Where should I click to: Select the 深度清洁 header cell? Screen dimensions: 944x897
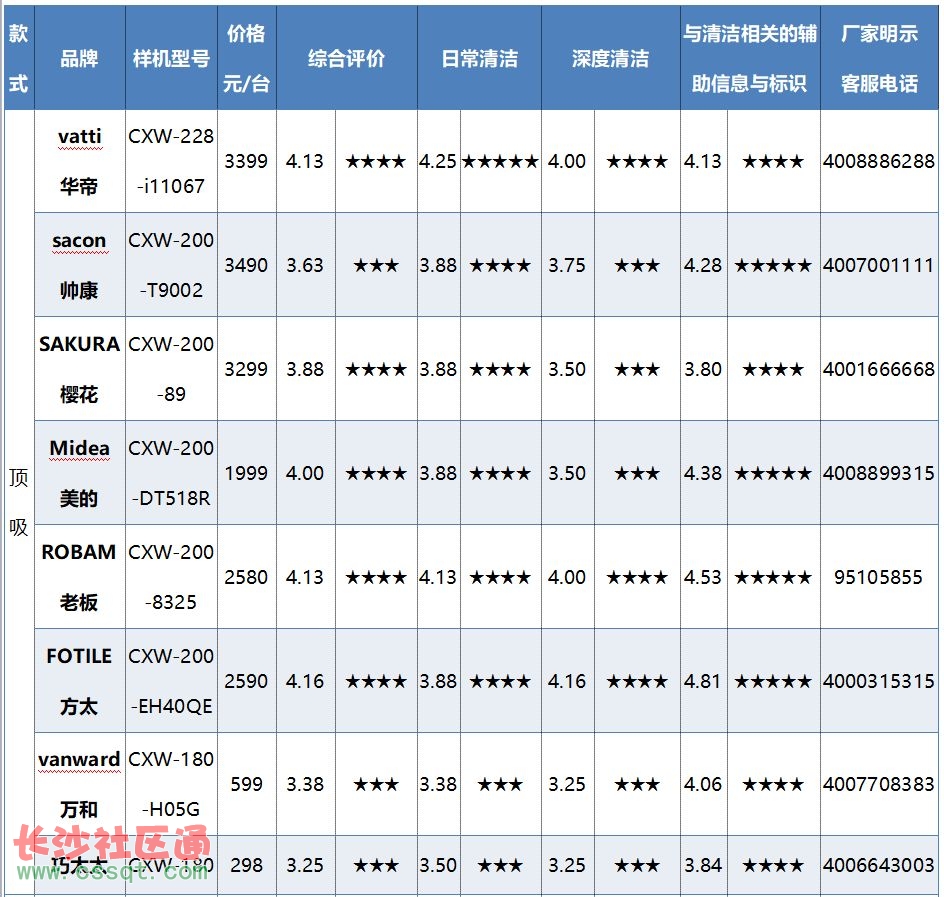point(610,58)
